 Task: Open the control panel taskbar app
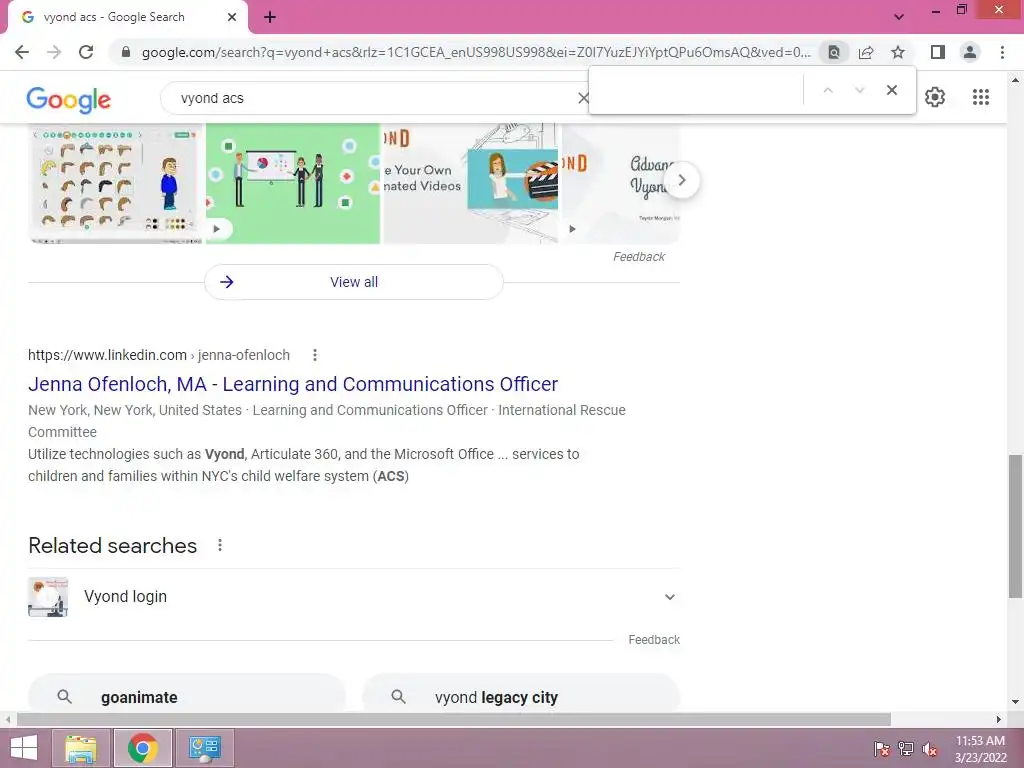[205, 748]
